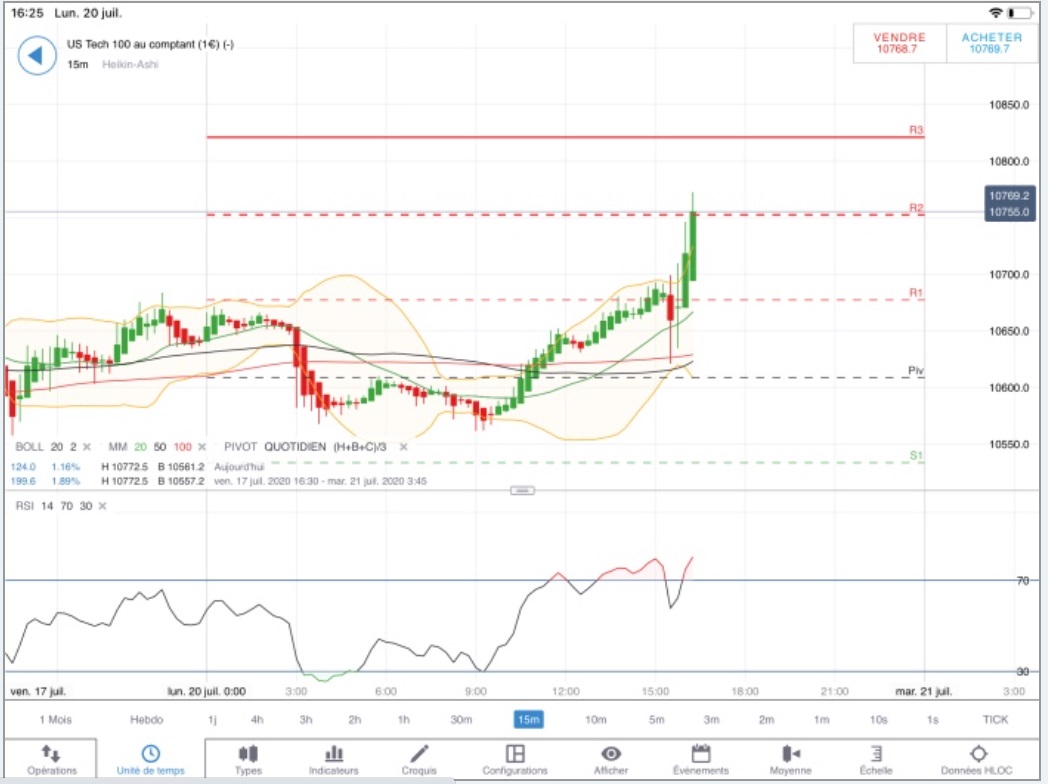Tap the VENDRE 10768.7 button
This screenshot has height=784, width=1048.
pyautogui.click(x=900, y=43)
